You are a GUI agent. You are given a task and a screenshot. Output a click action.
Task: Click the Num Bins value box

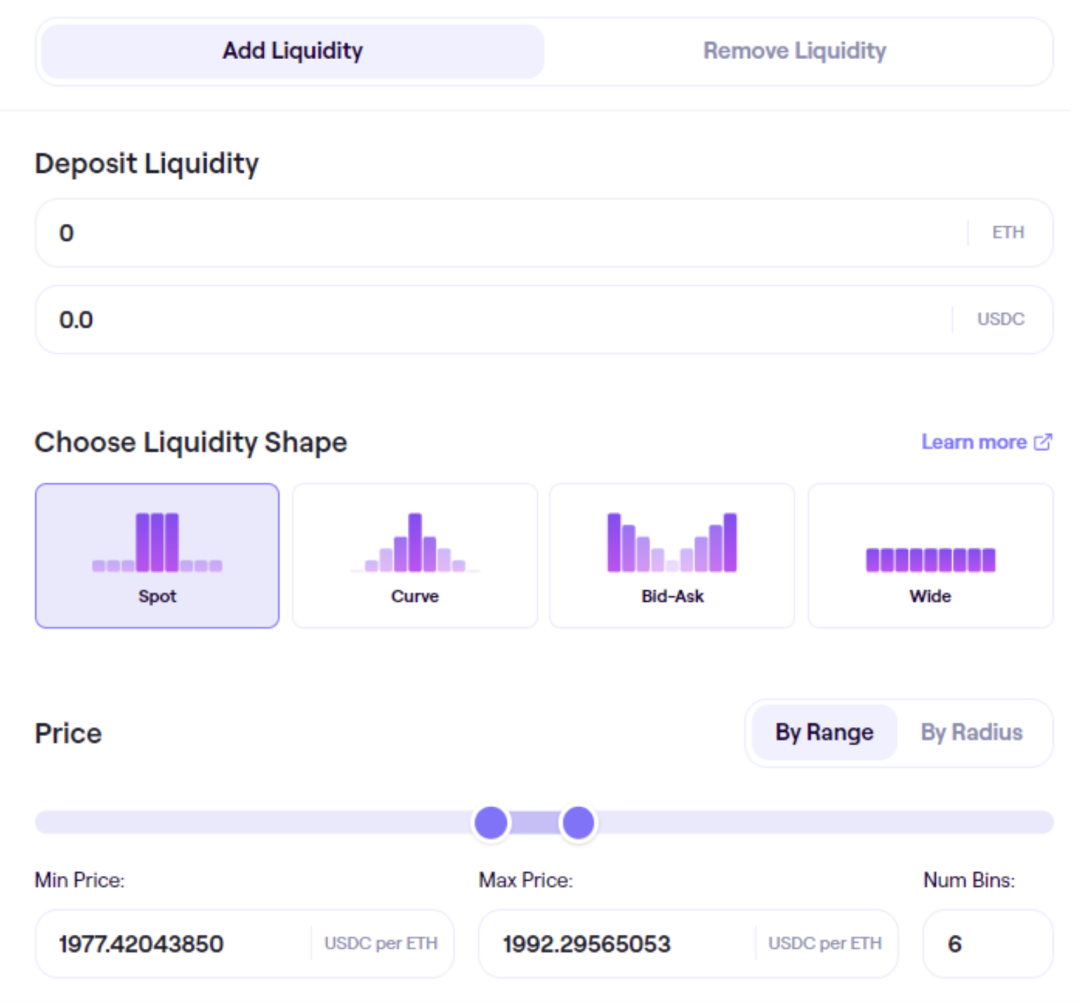(988, 942)
